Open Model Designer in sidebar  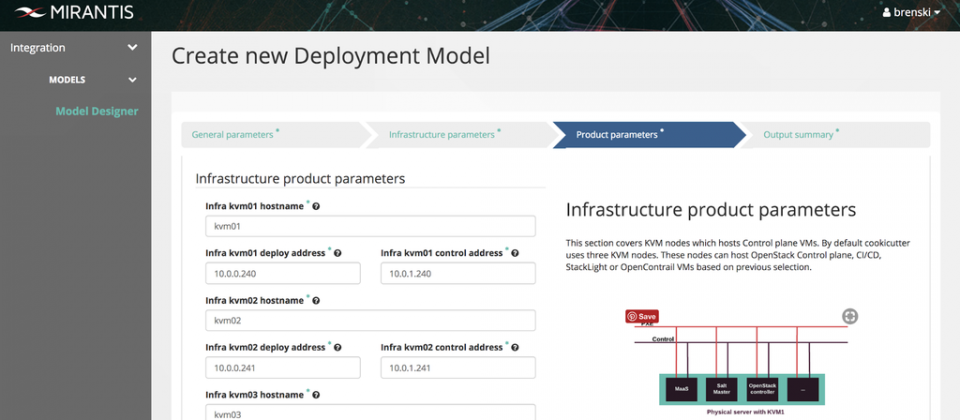(x=97, y=111)
